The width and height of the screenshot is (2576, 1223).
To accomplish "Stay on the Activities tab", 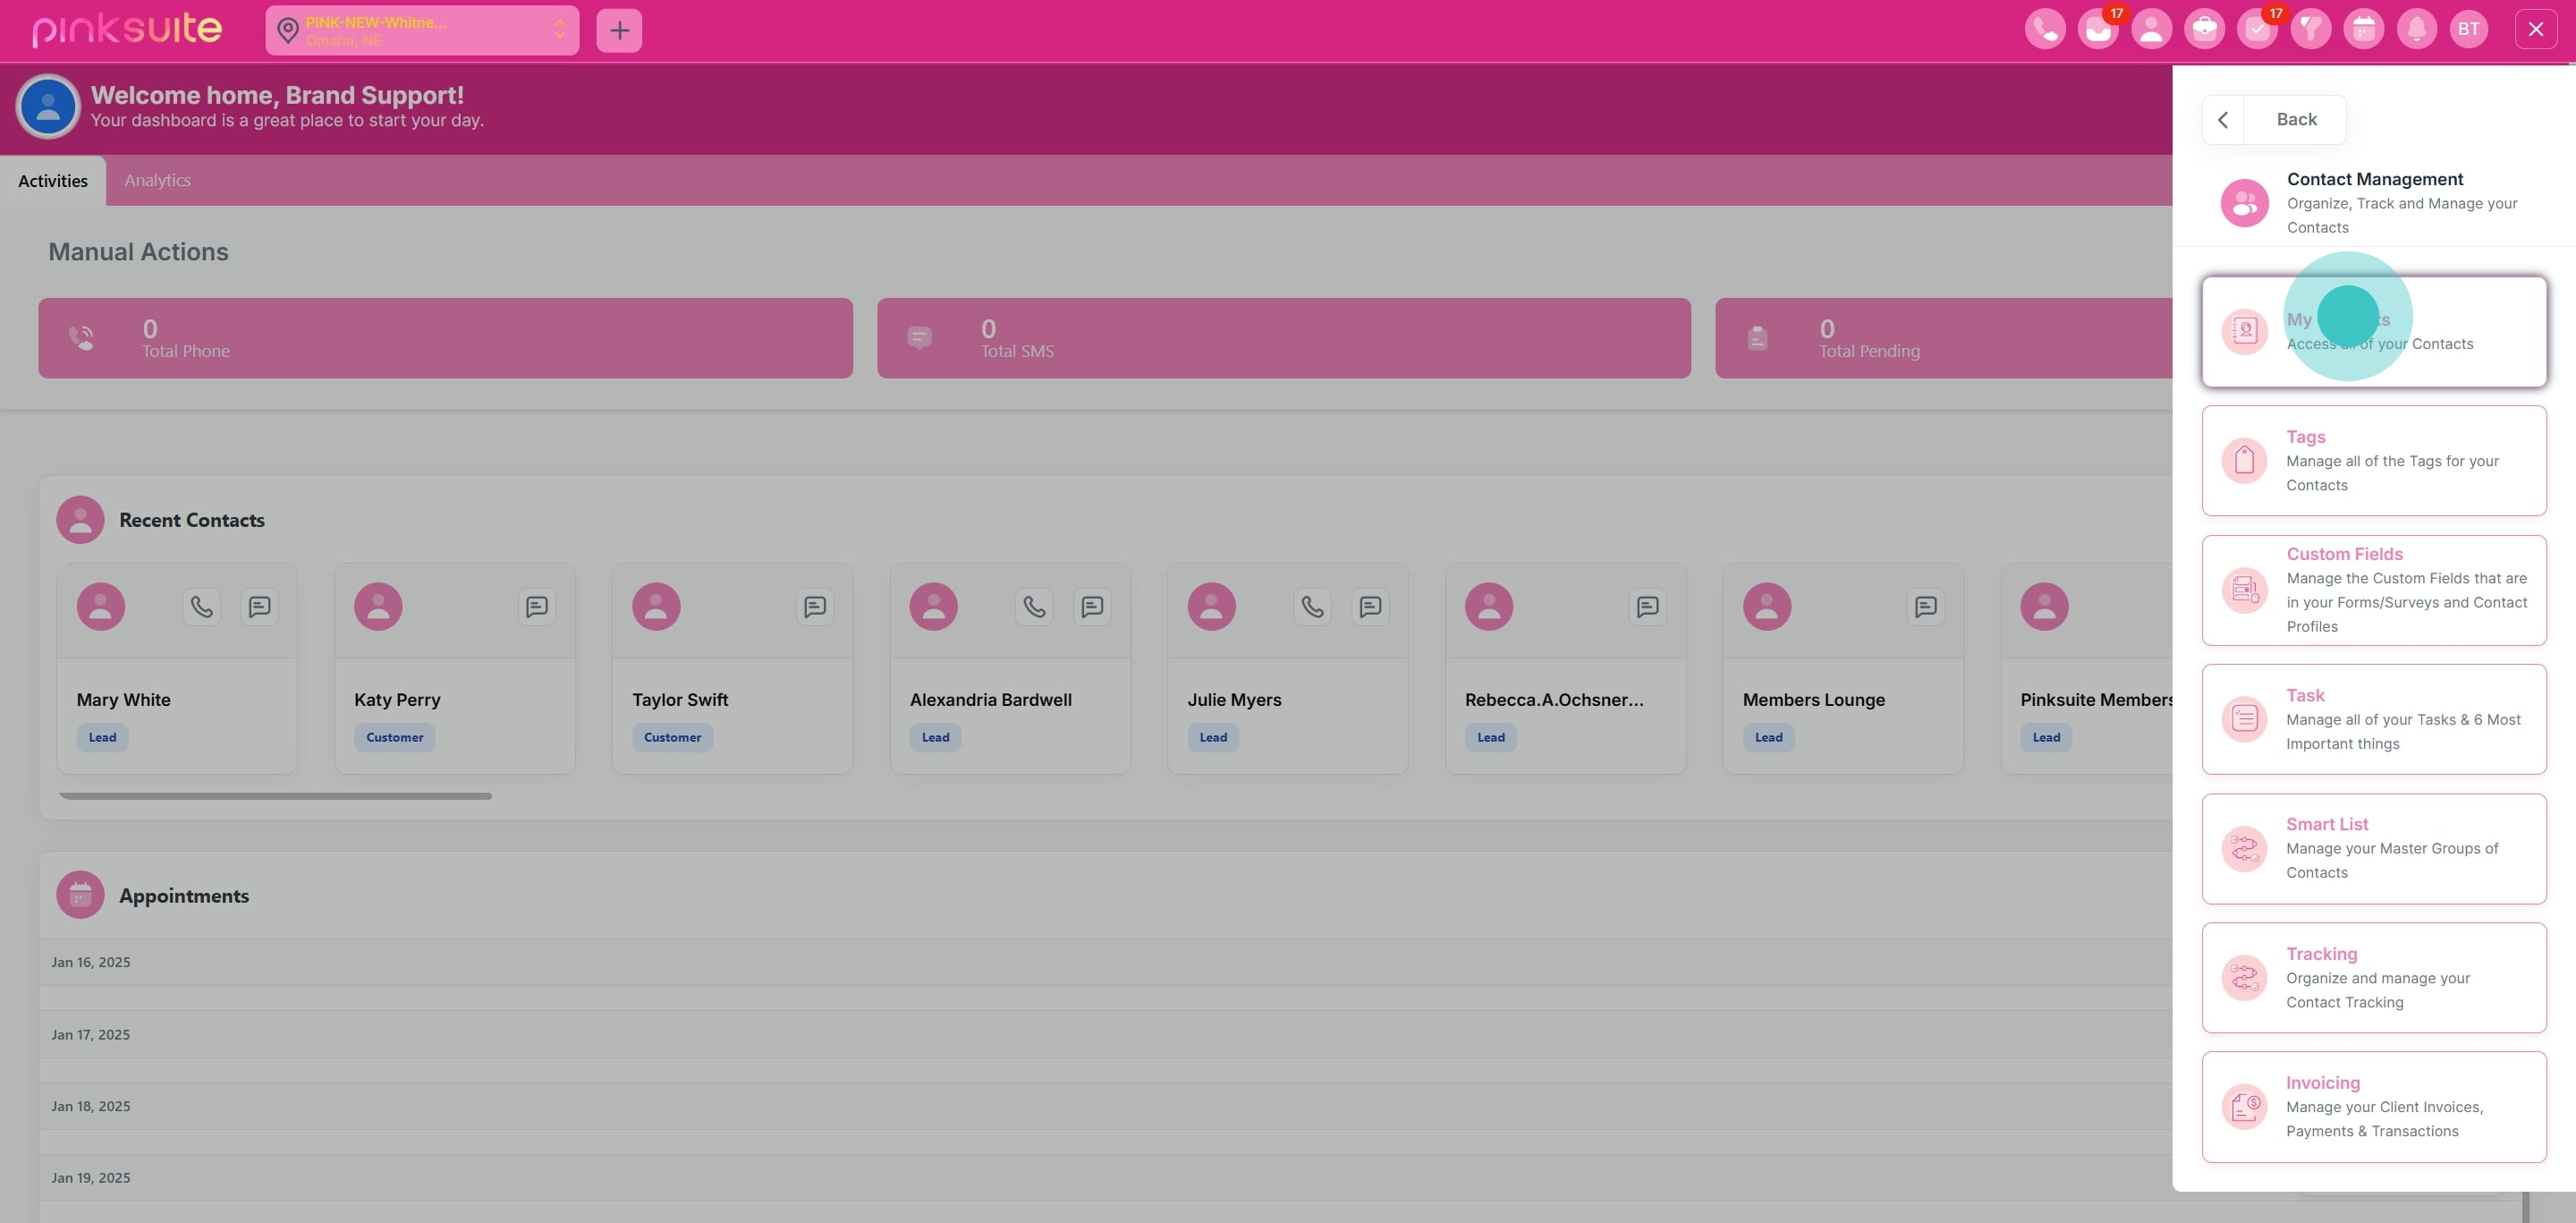I will tap(53, 180).
